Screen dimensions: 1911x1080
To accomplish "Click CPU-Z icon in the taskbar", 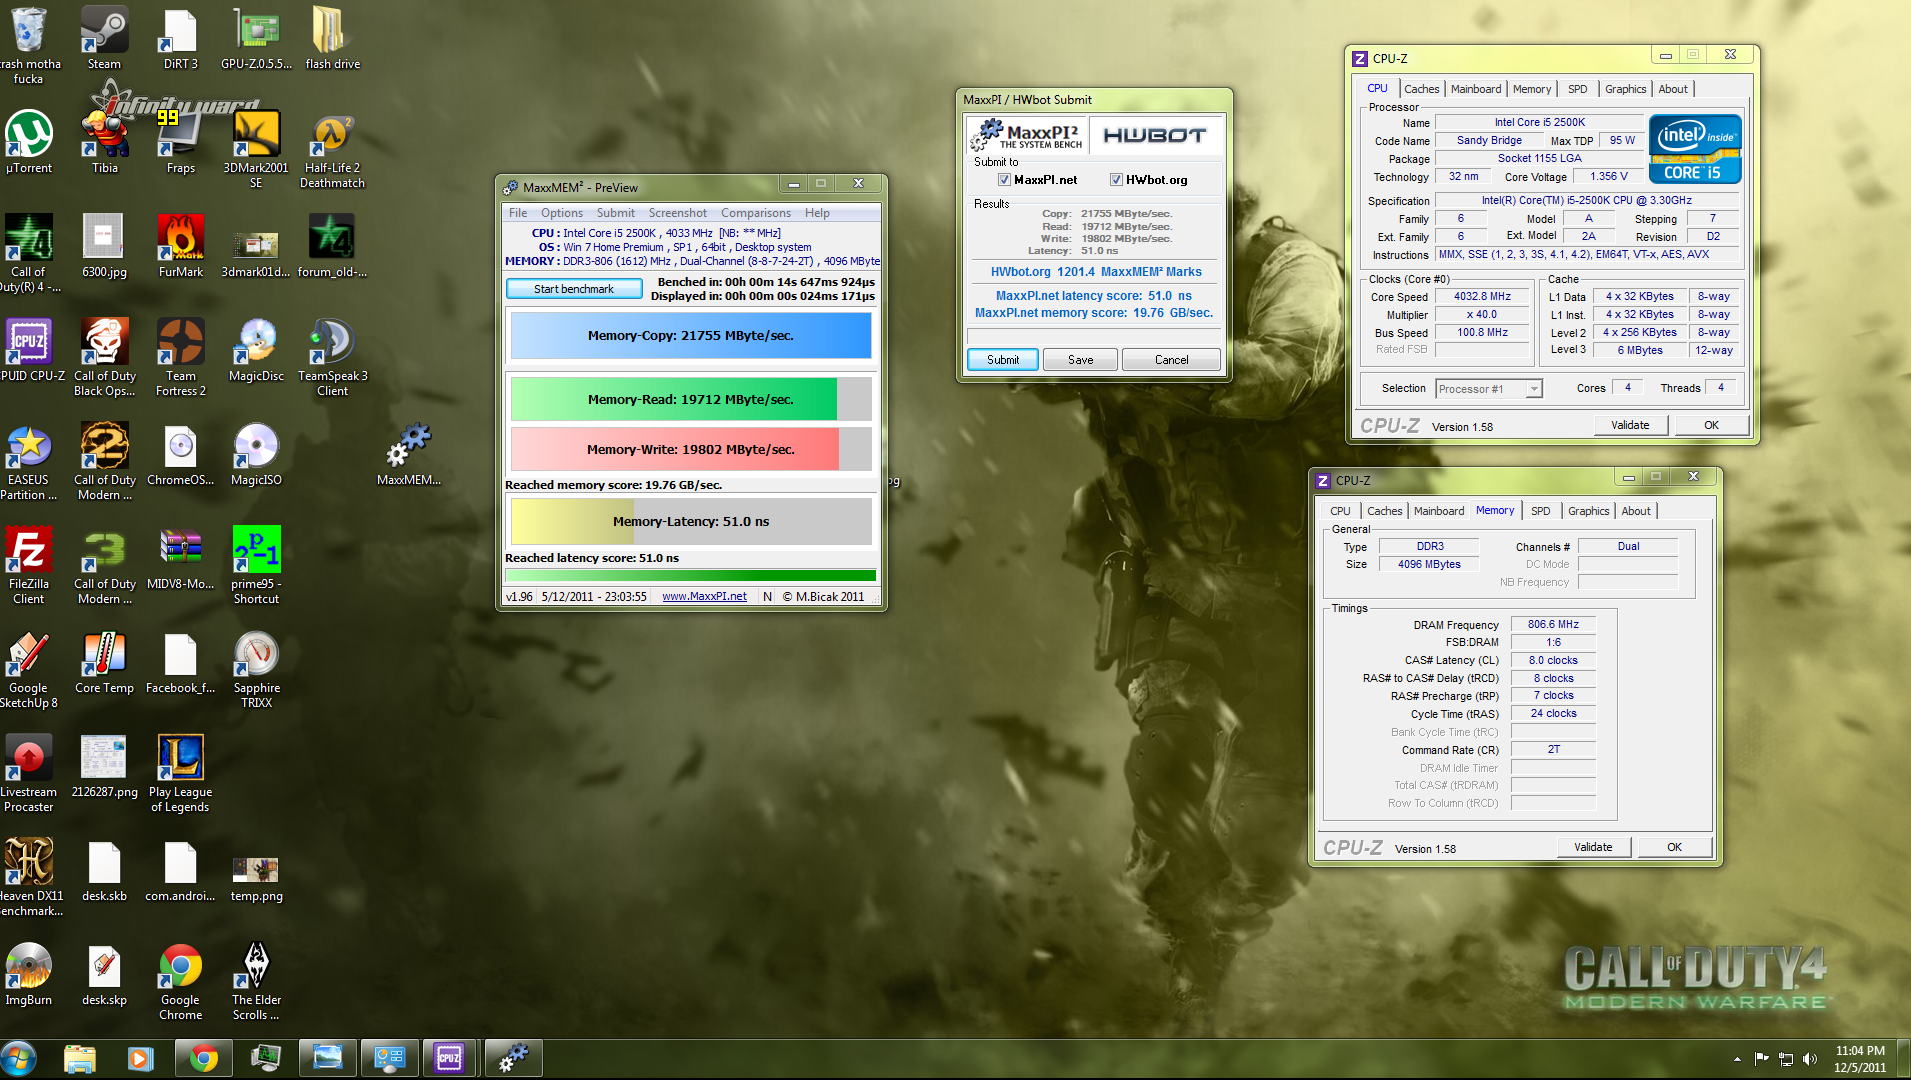I will [449, 1058].
